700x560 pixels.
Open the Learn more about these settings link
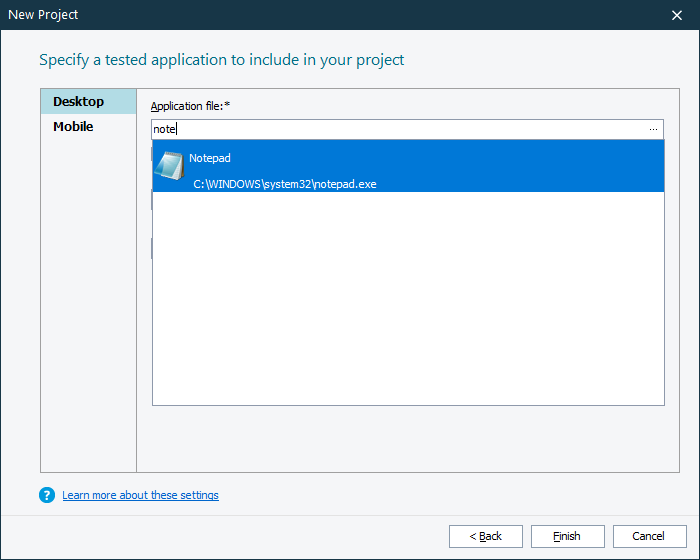click(x=140, y=495)
